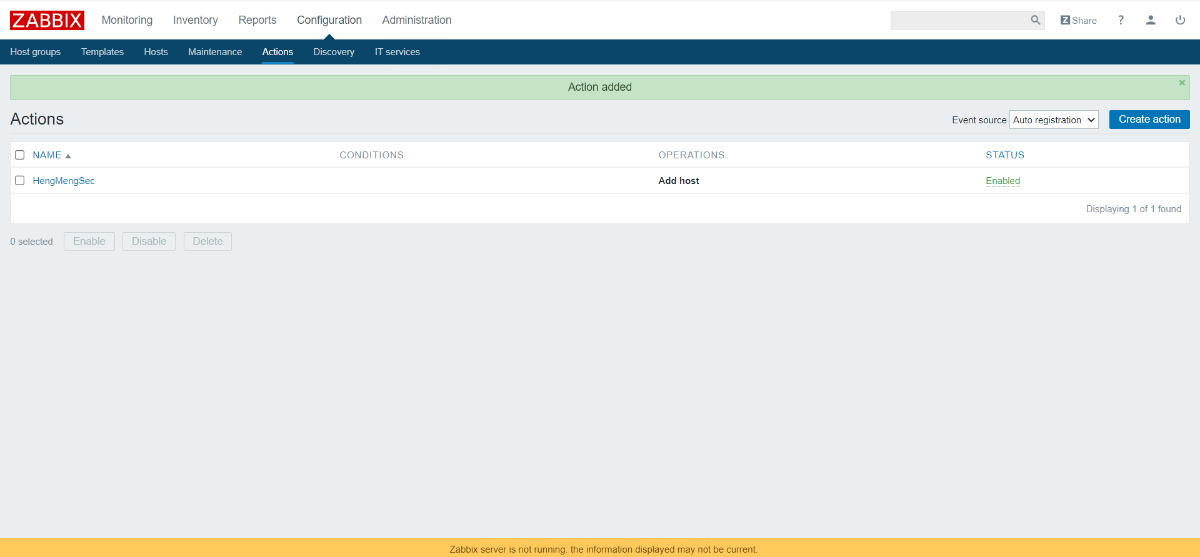Click the Create action button
This screenshot has height=557, width=1200.
(x=1149, y=119)
